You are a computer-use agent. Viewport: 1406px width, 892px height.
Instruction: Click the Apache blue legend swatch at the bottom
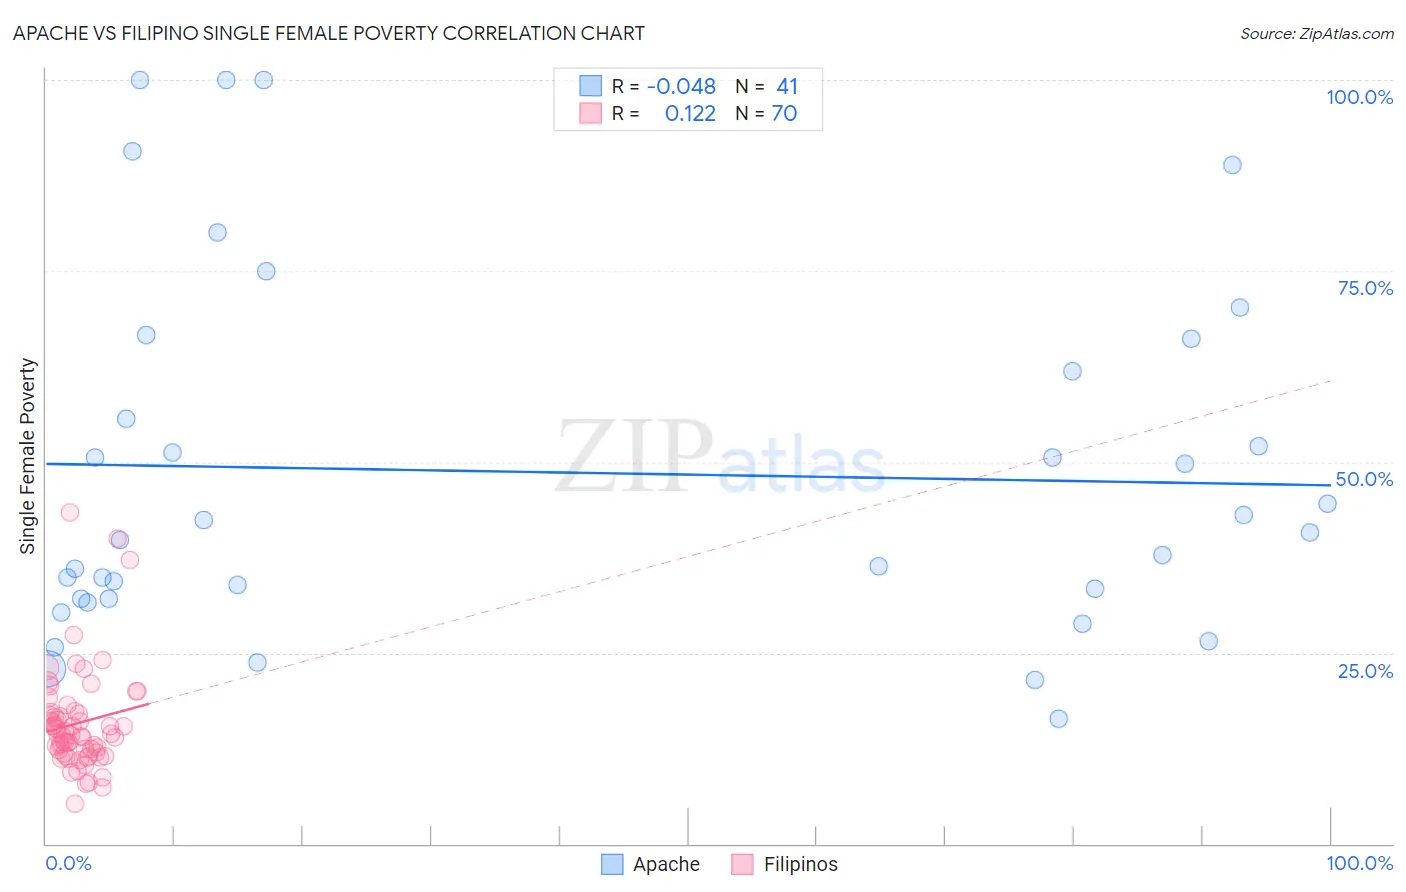[612, 864]
